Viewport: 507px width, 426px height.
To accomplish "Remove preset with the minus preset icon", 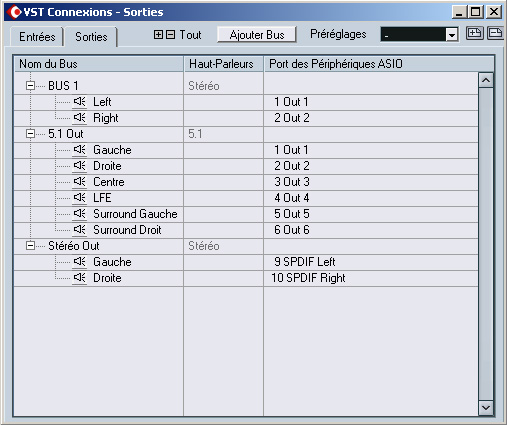I will tap(495, 34).
